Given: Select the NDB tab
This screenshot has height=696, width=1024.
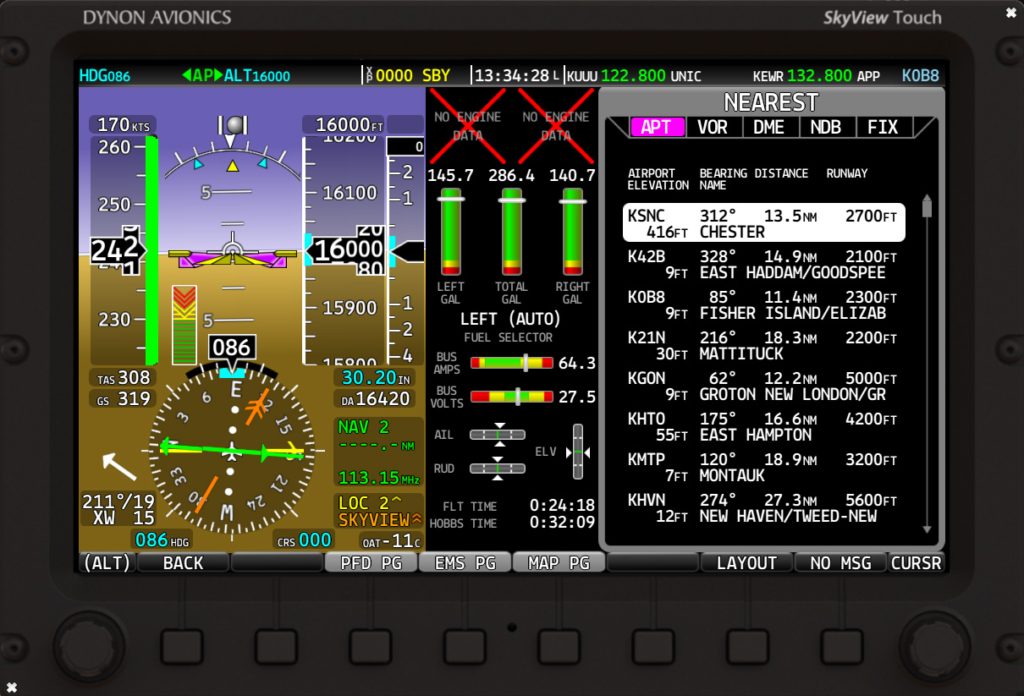Looking at the screenshot, I should 826,127.
